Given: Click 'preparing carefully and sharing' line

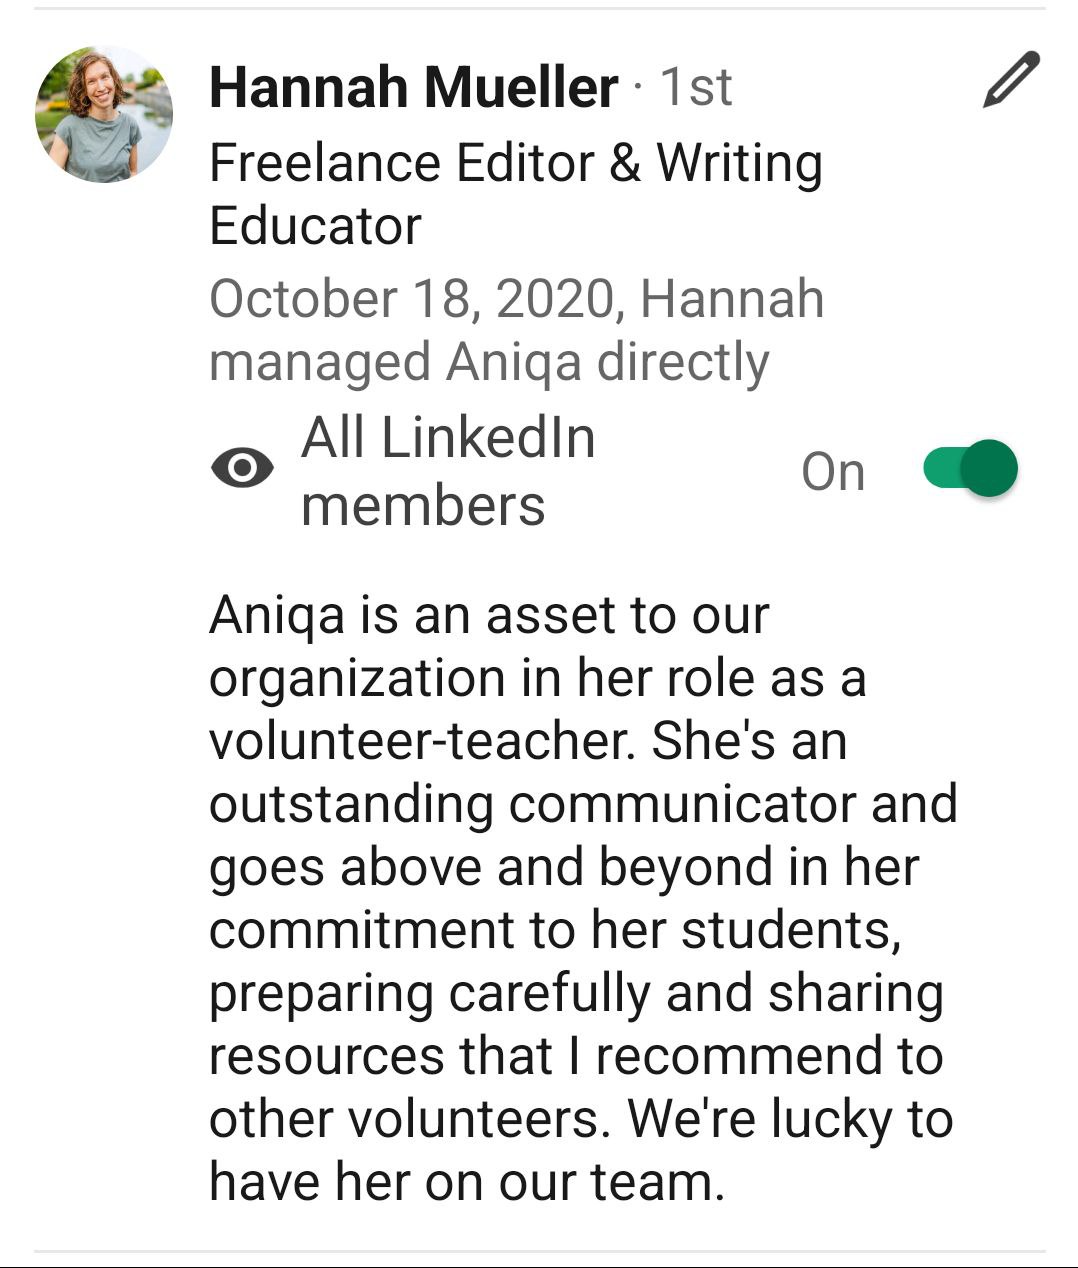Looking at the screenshot, I should 576,993.
